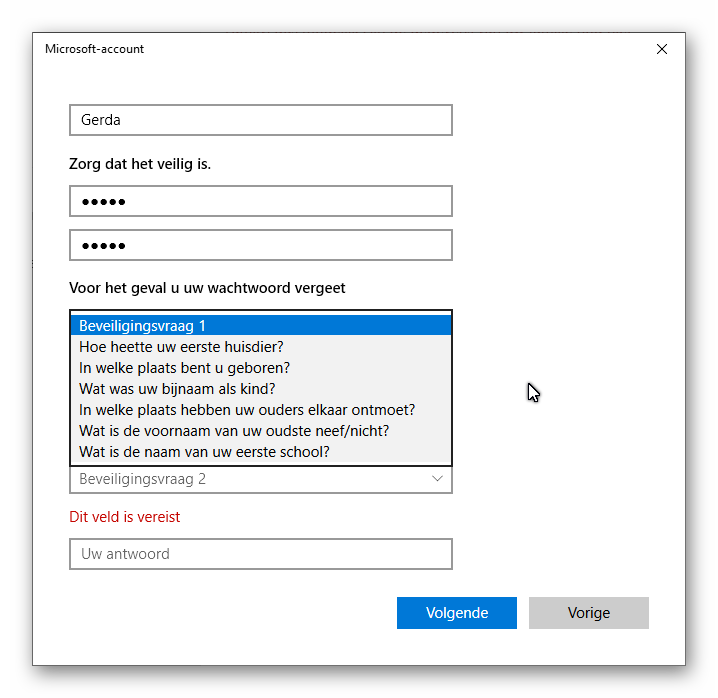Close the Microsoft-account dialog window
The height and width of the screenshot is (698, 718).
tap(661, 49)
